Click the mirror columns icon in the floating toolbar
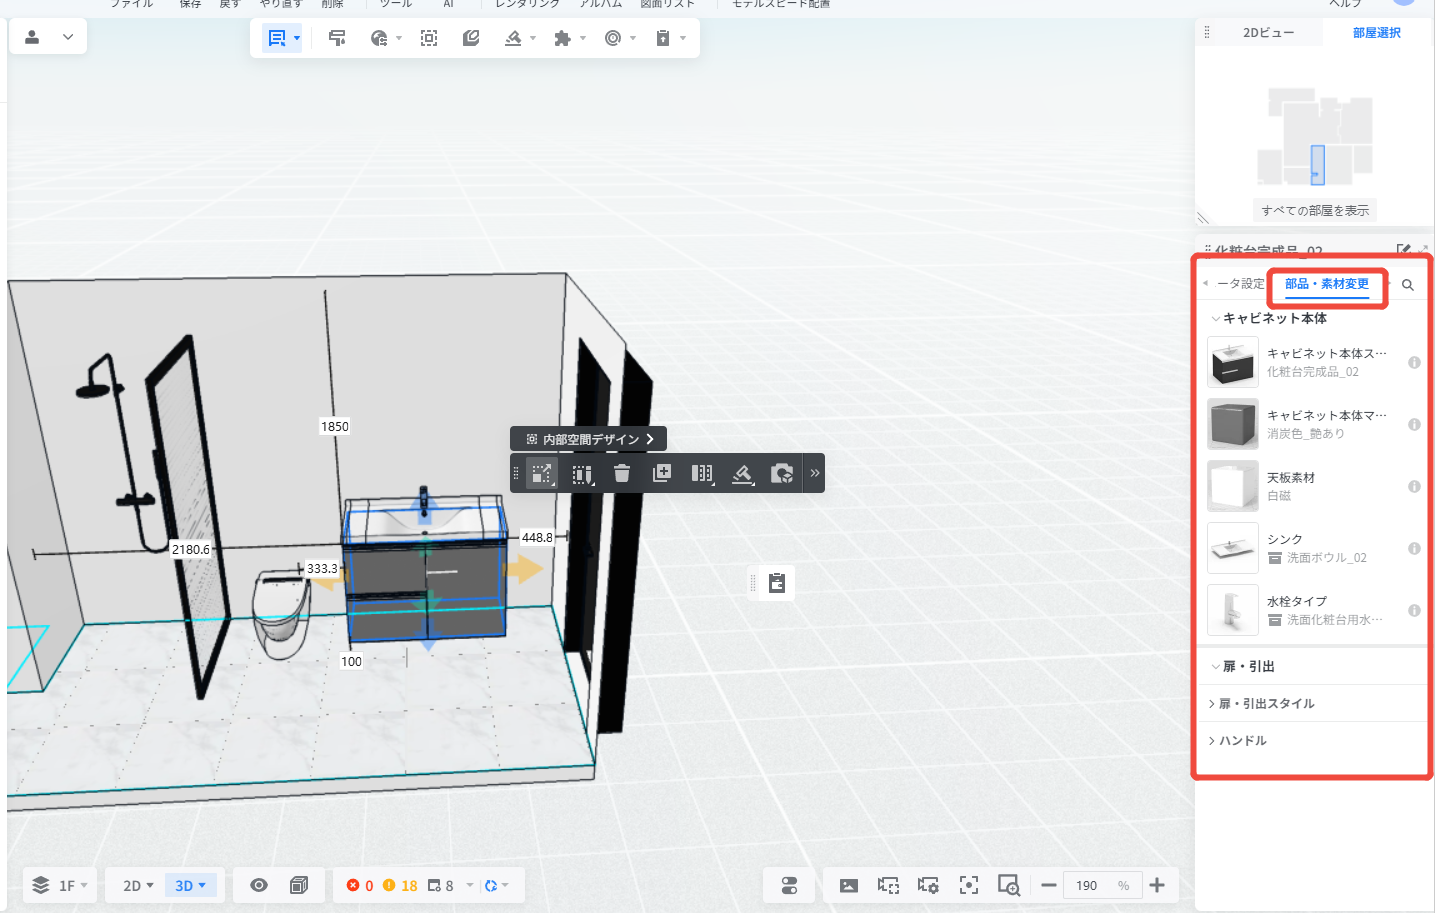Screen dimensions: 1435x913 pyautogui.click(x=702, y=473)
